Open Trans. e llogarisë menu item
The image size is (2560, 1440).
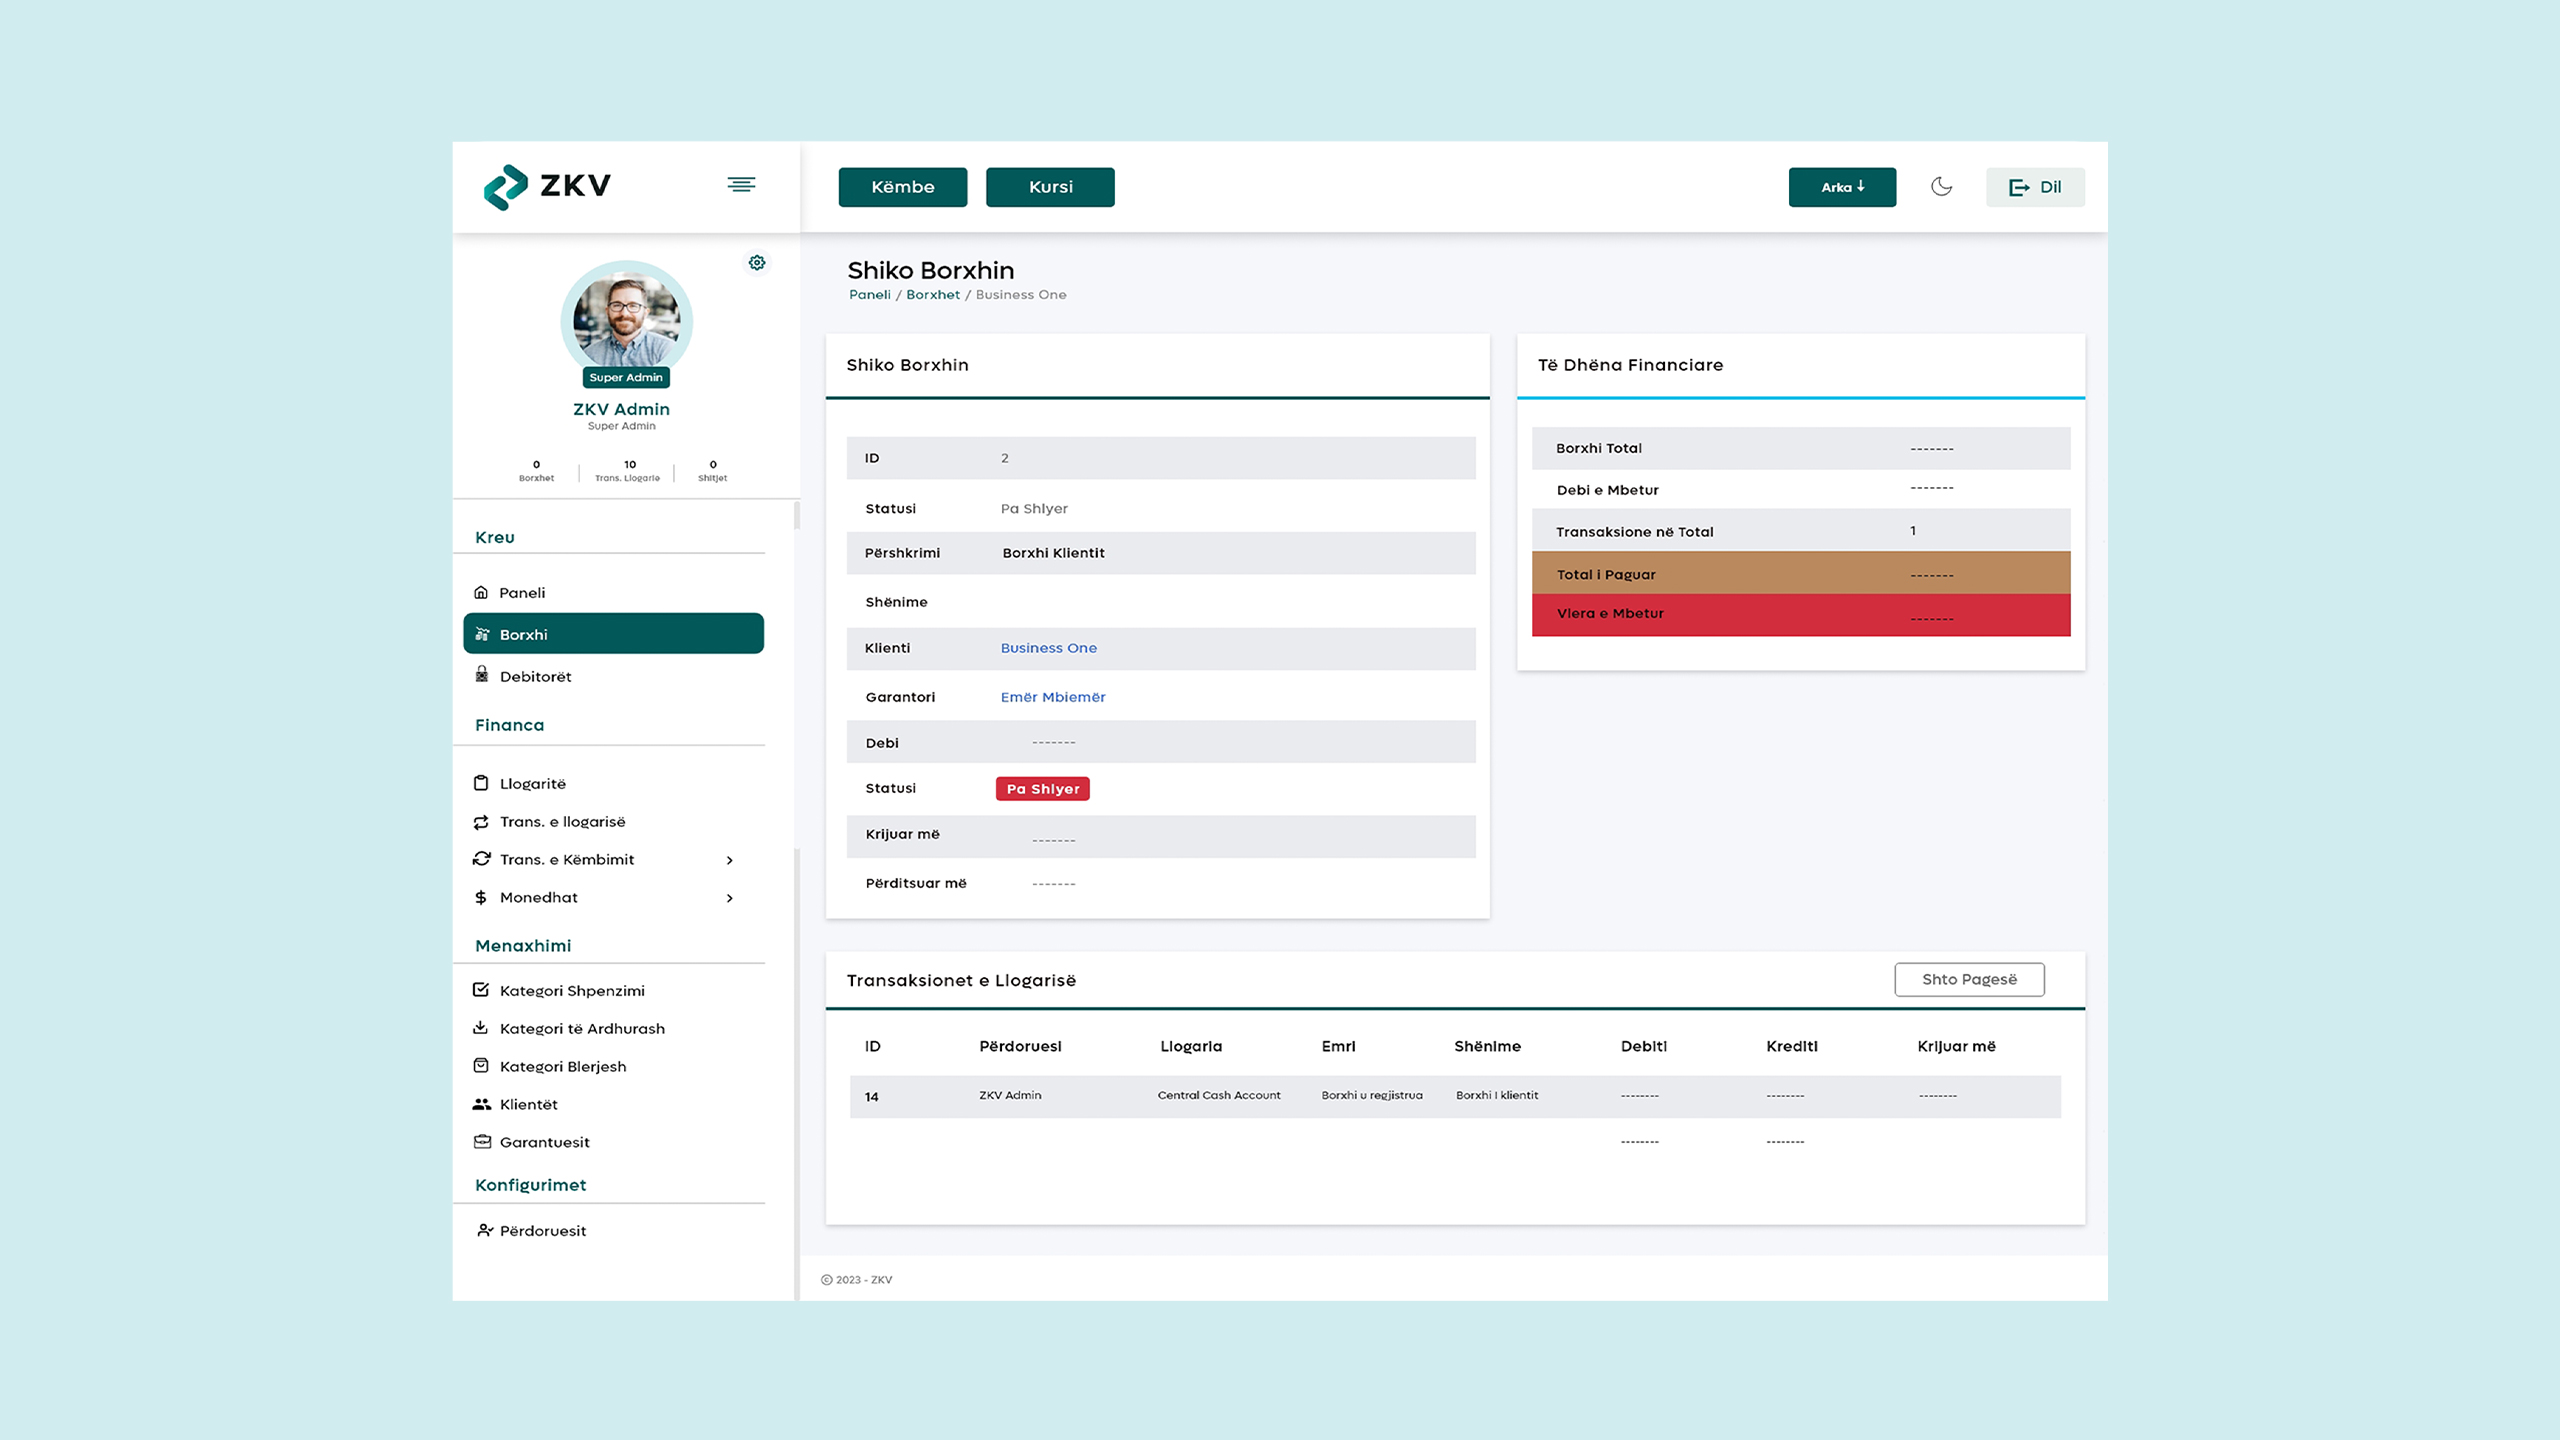coord(562,822)
